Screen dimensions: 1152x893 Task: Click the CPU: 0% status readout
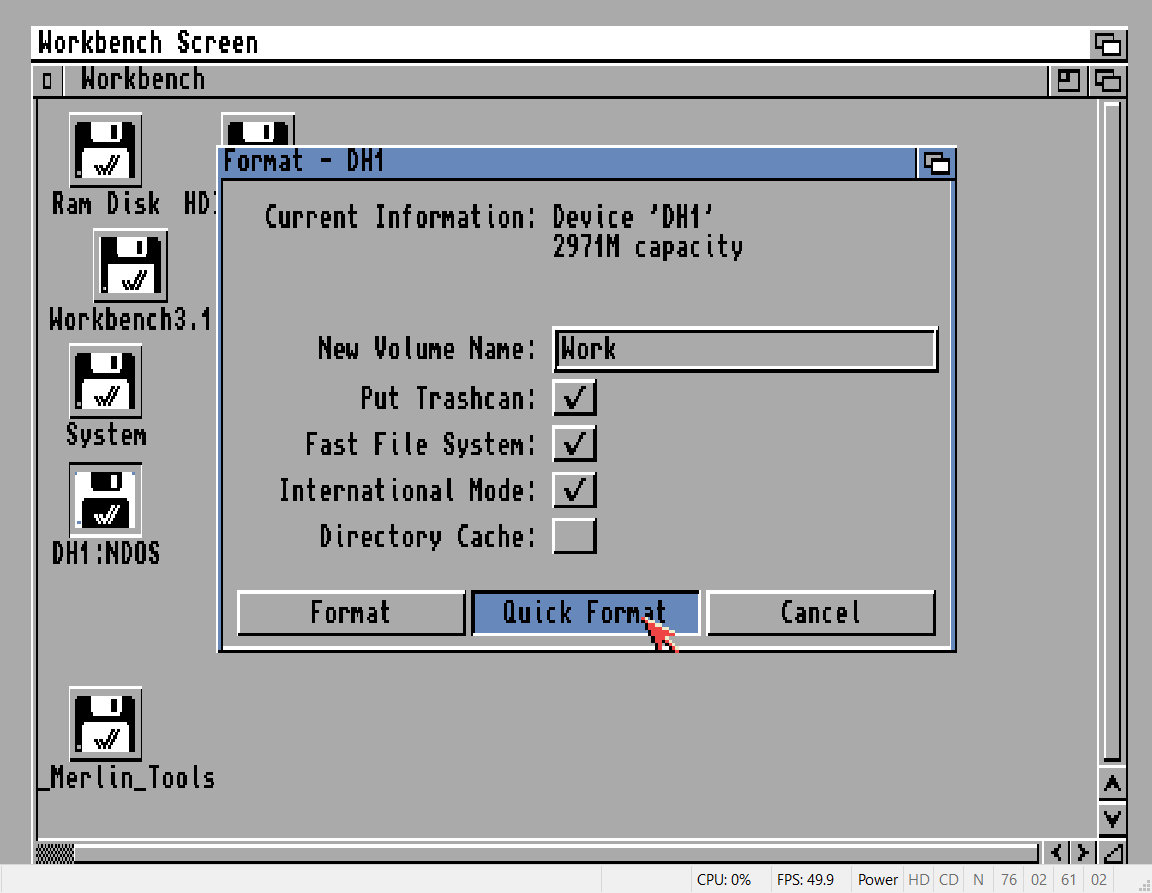724,880
